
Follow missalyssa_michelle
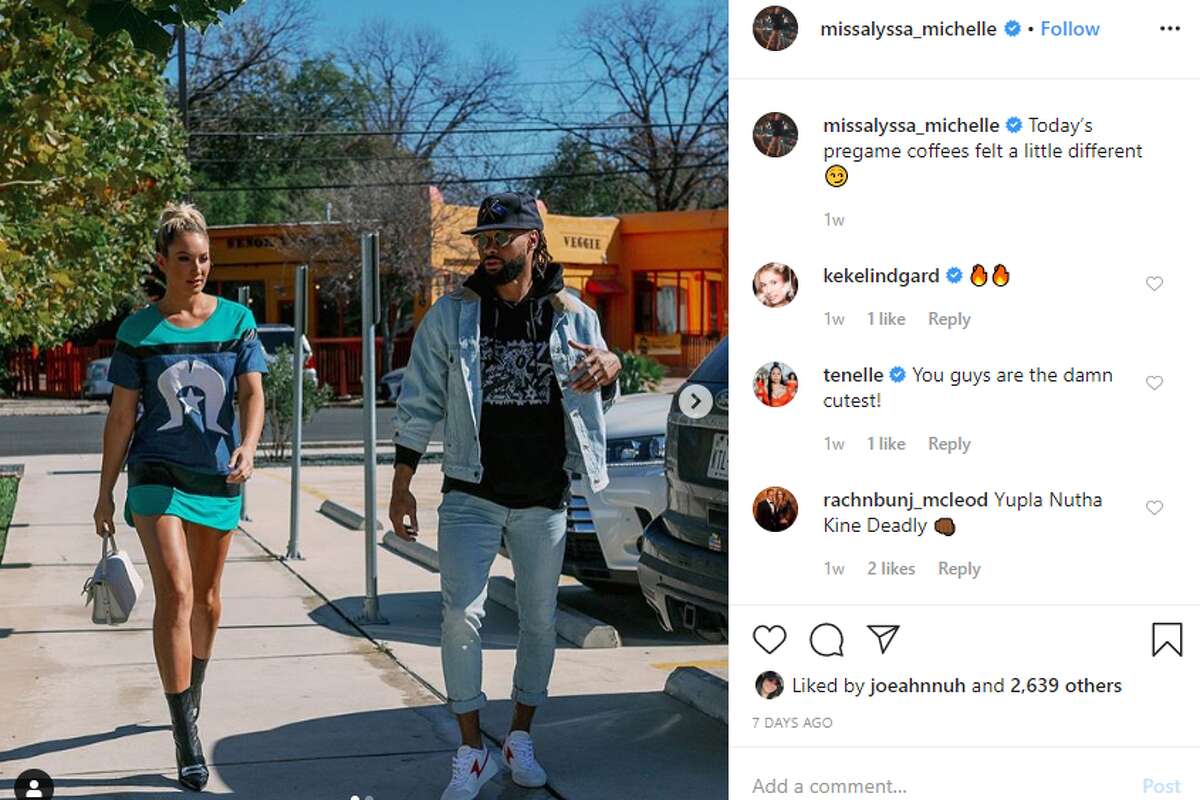[x=1070, y=29]
